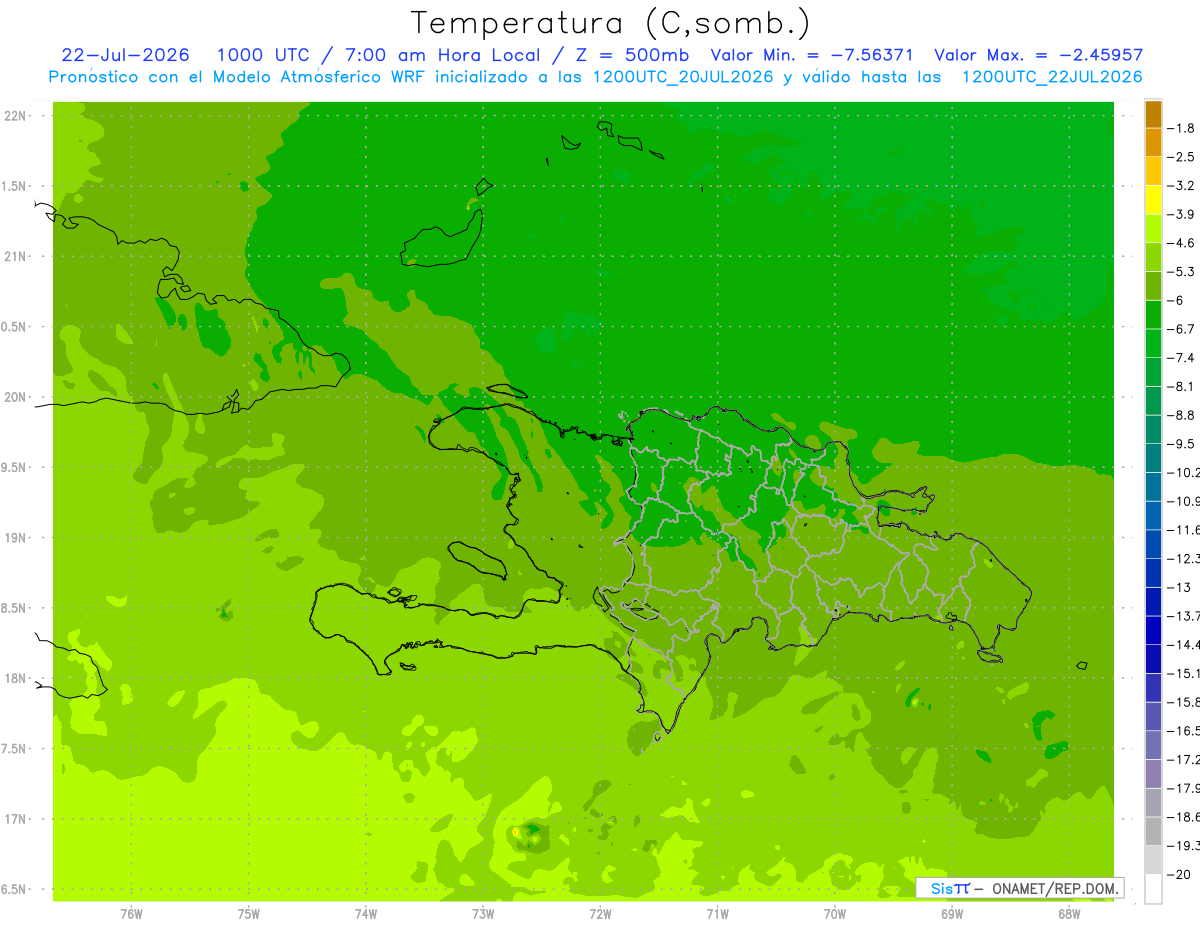Pick the blue swatch between -13 and -13.7
The height and width of the screenshot is (927, 1200).
coord(1153,602)
